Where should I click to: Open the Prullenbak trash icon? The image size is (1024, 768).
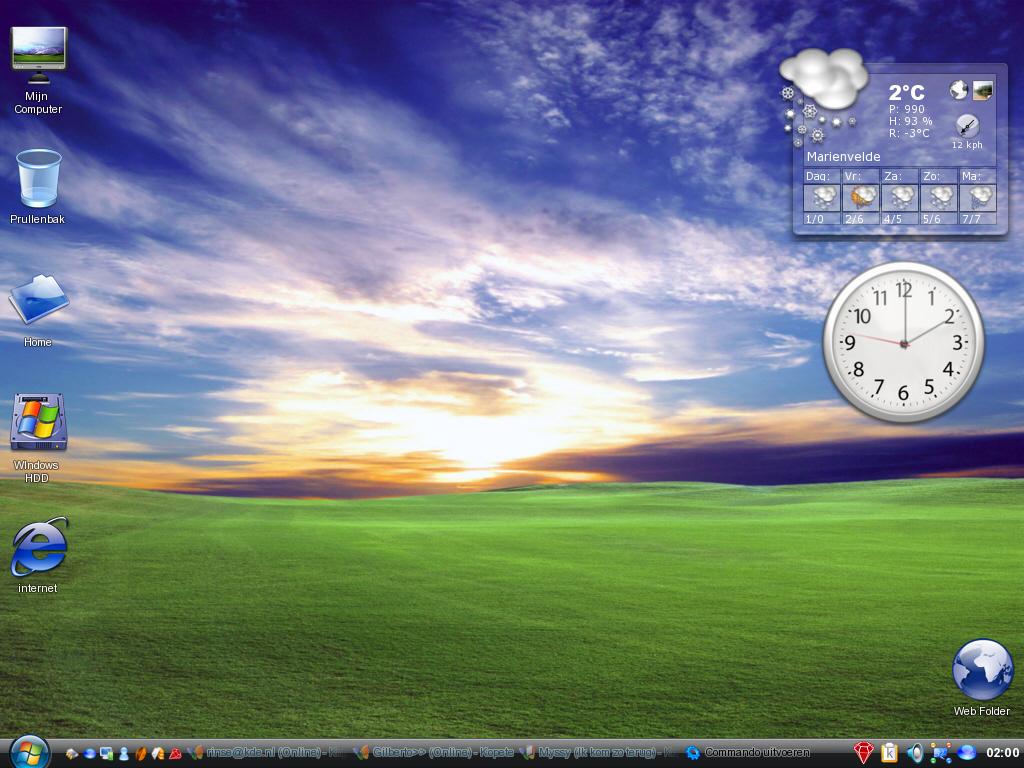[x=39, y=178]
